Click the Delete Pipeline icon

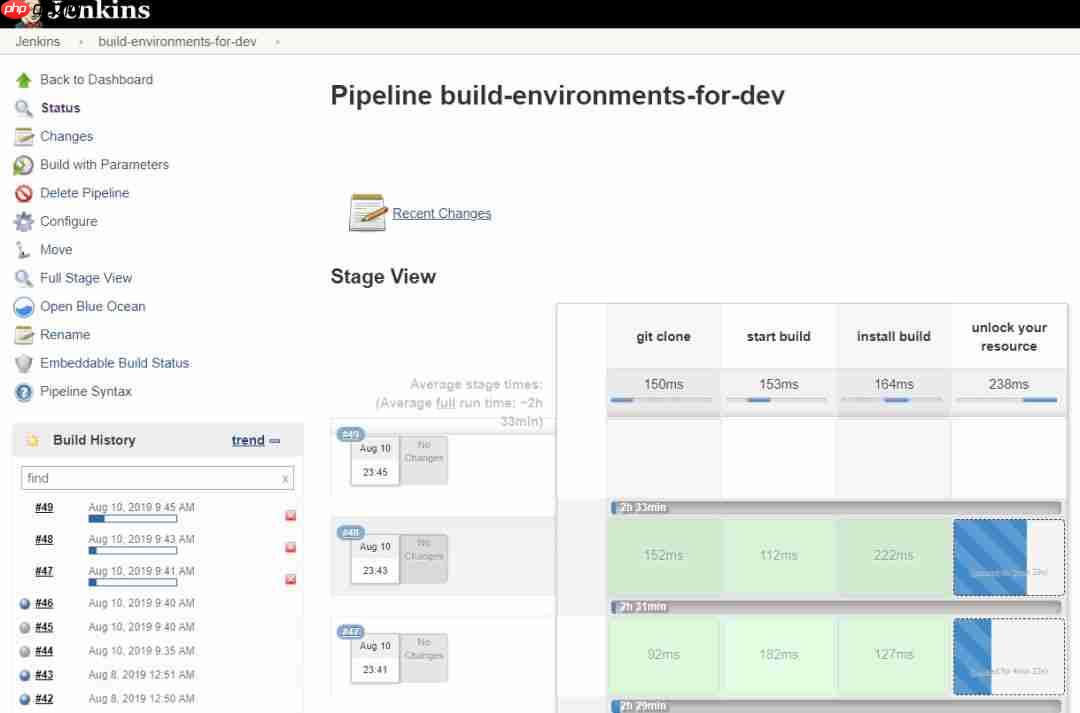[24, 193]
